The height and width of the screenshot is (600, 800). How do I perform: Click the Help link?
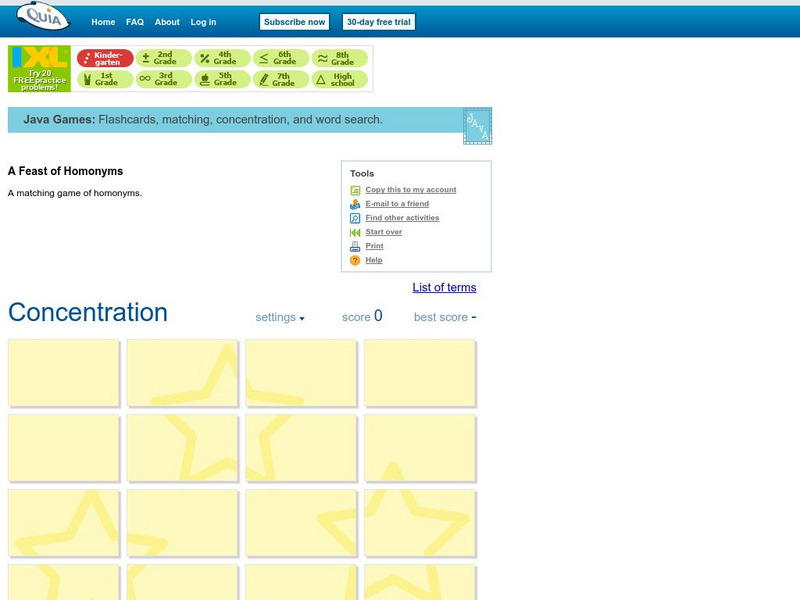373,260
